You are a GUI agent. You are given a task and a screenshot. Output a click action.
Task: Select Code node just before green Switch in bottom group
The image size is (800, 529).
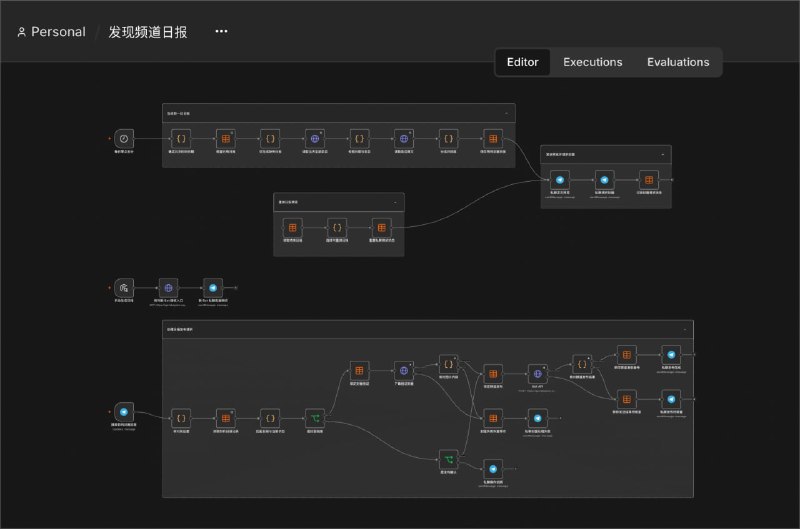270,418
